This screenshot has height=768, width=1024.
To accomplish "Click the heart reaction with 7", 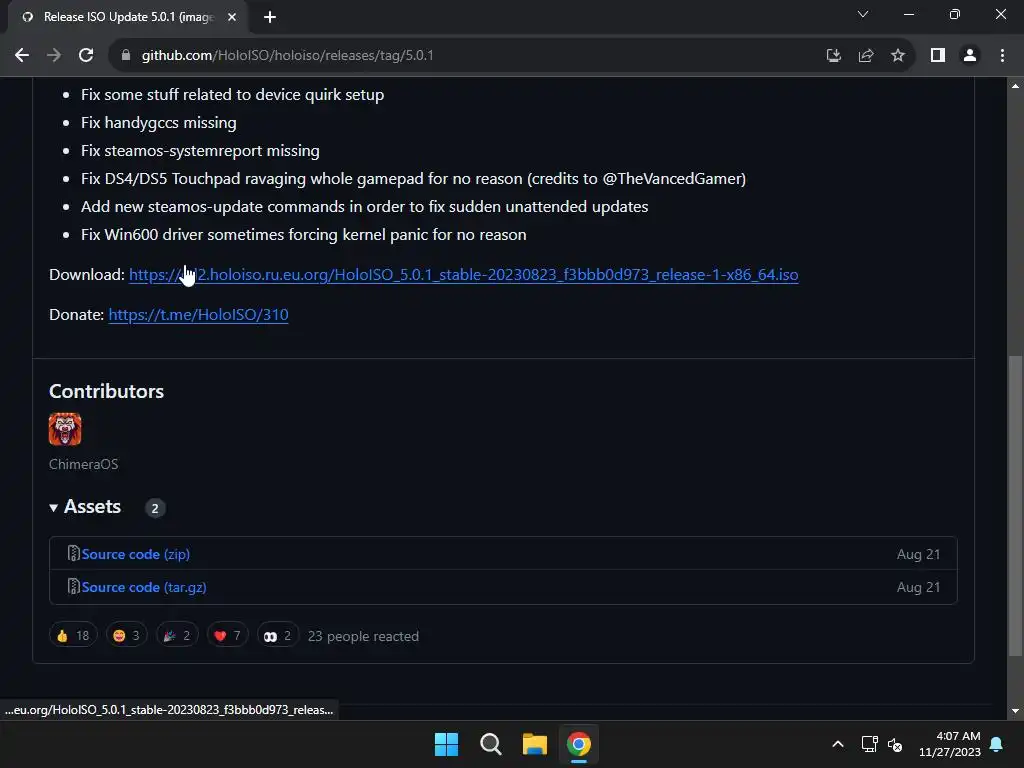I will 227,635.
